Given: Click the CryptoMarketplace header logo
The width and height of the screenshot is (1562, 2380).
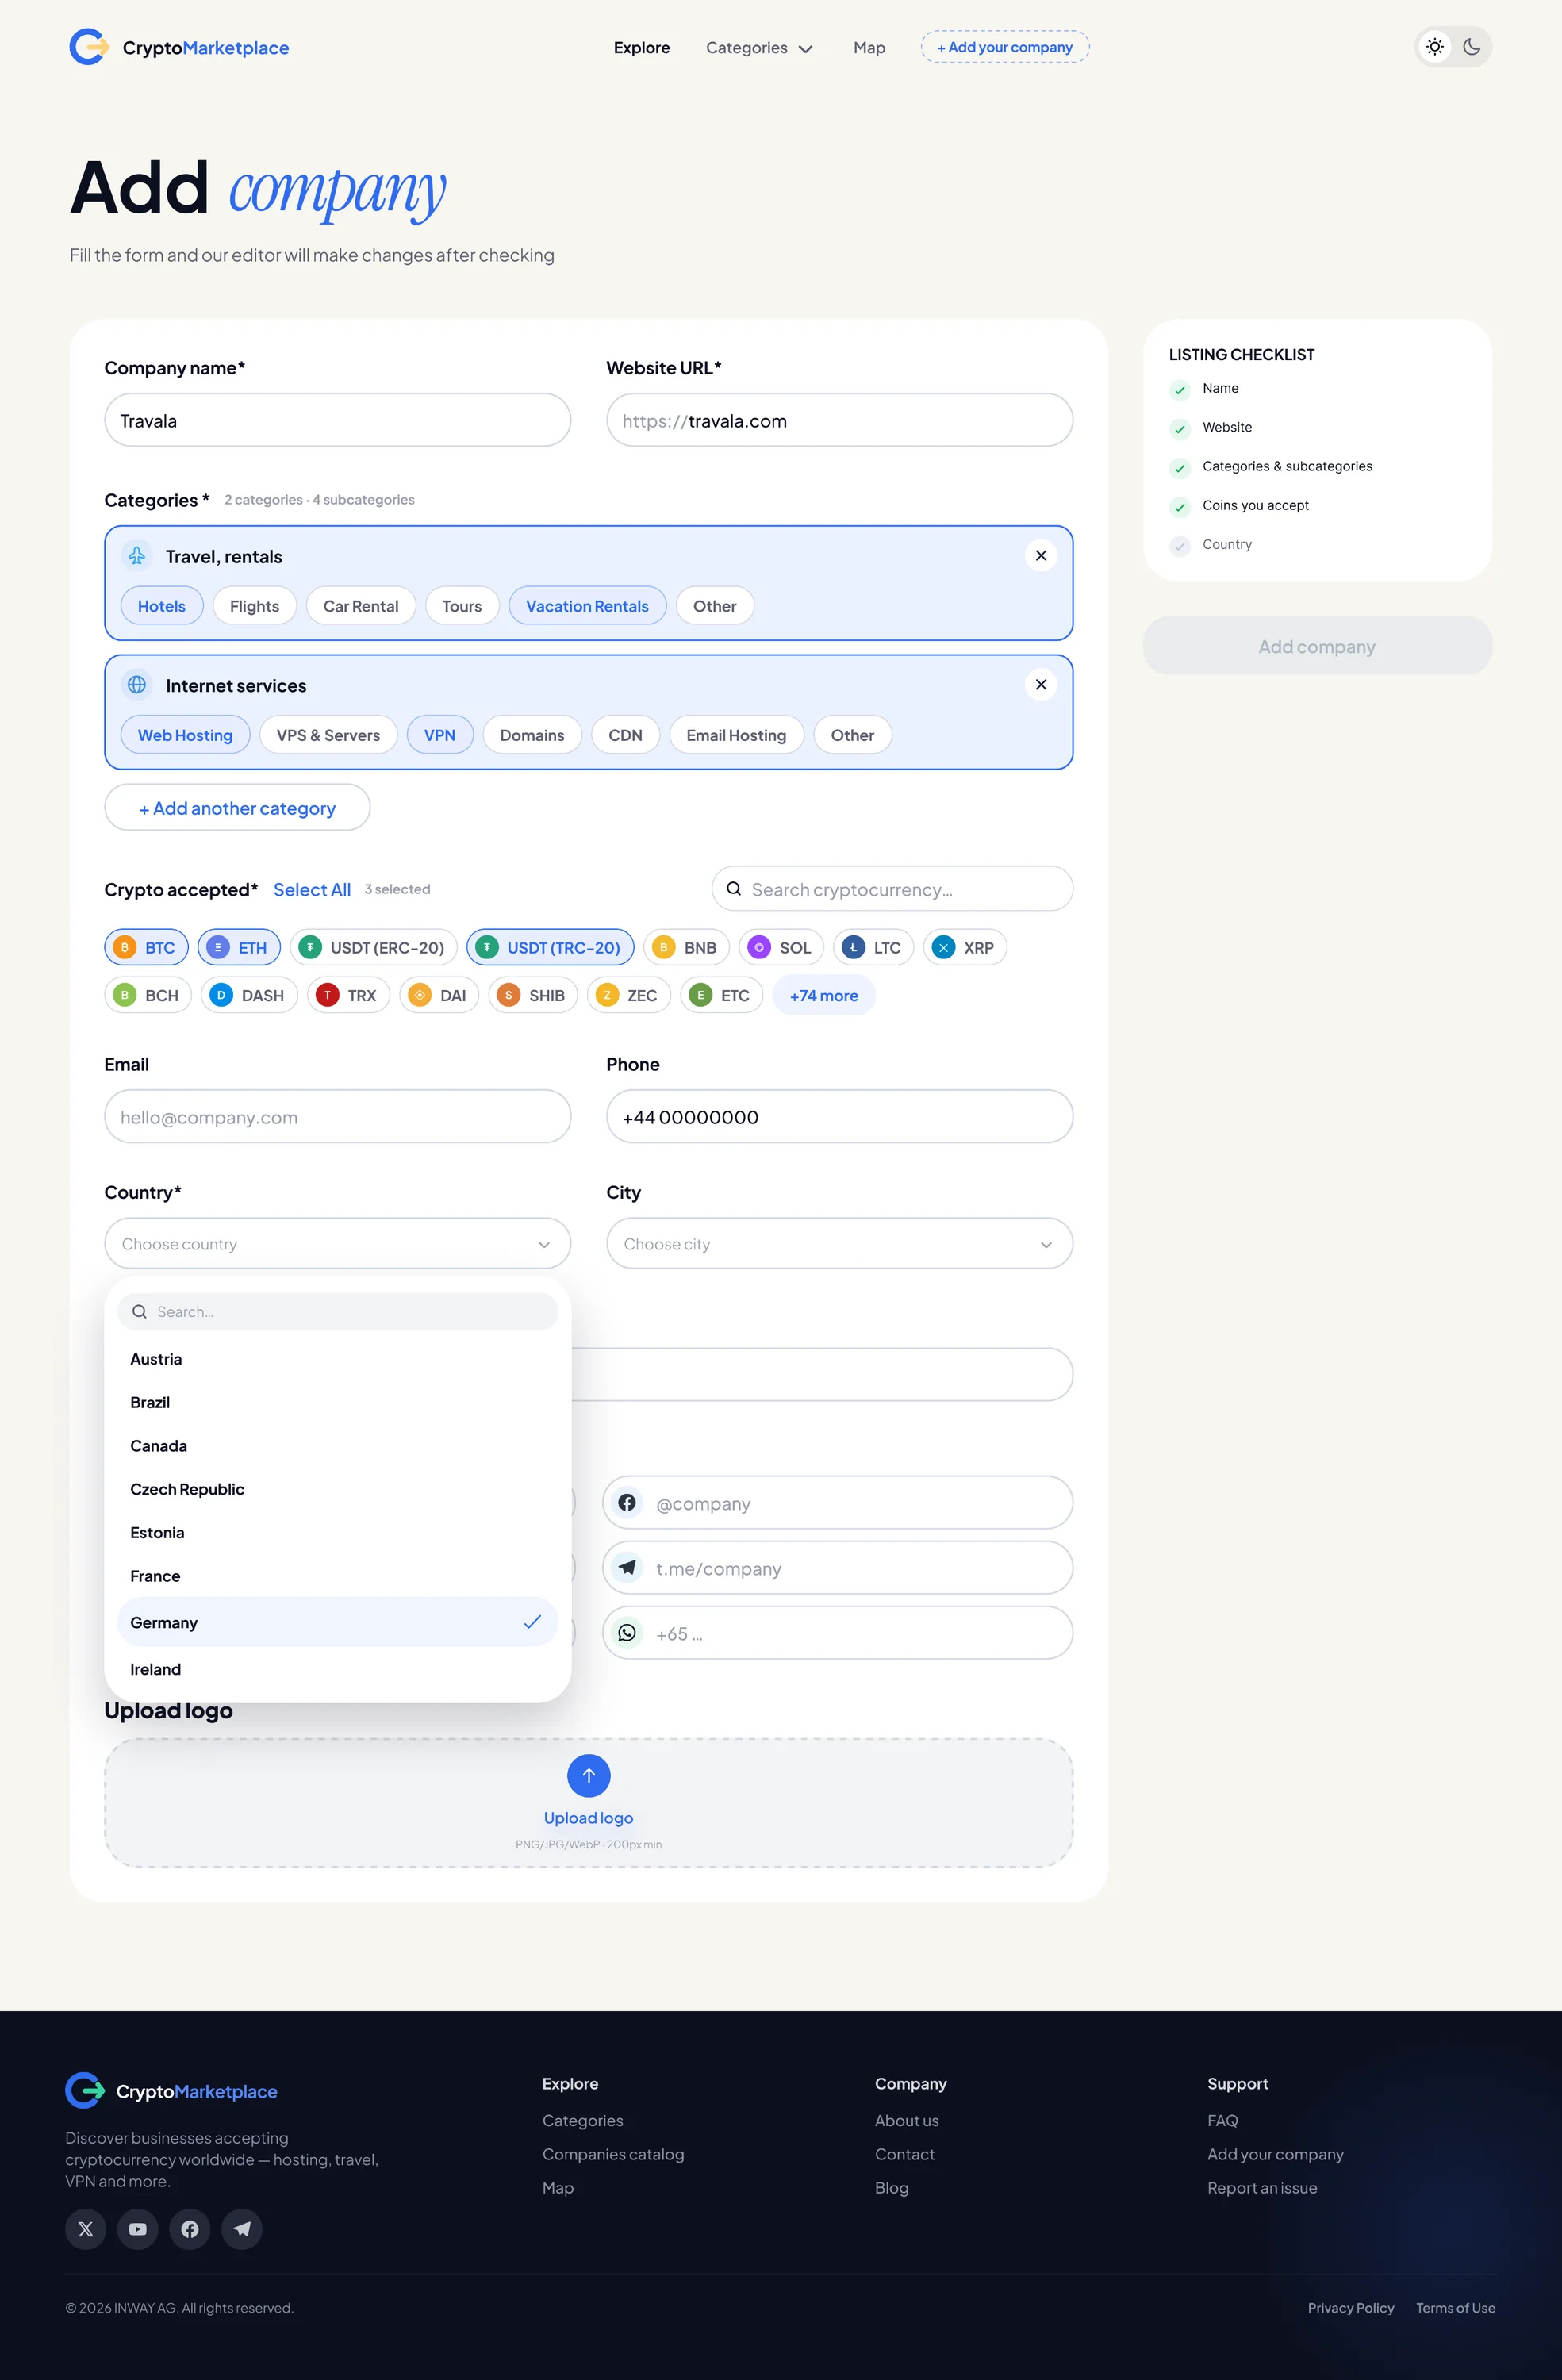Looking at the screenshot, I should pyautogui.click(x=179, y=47).
